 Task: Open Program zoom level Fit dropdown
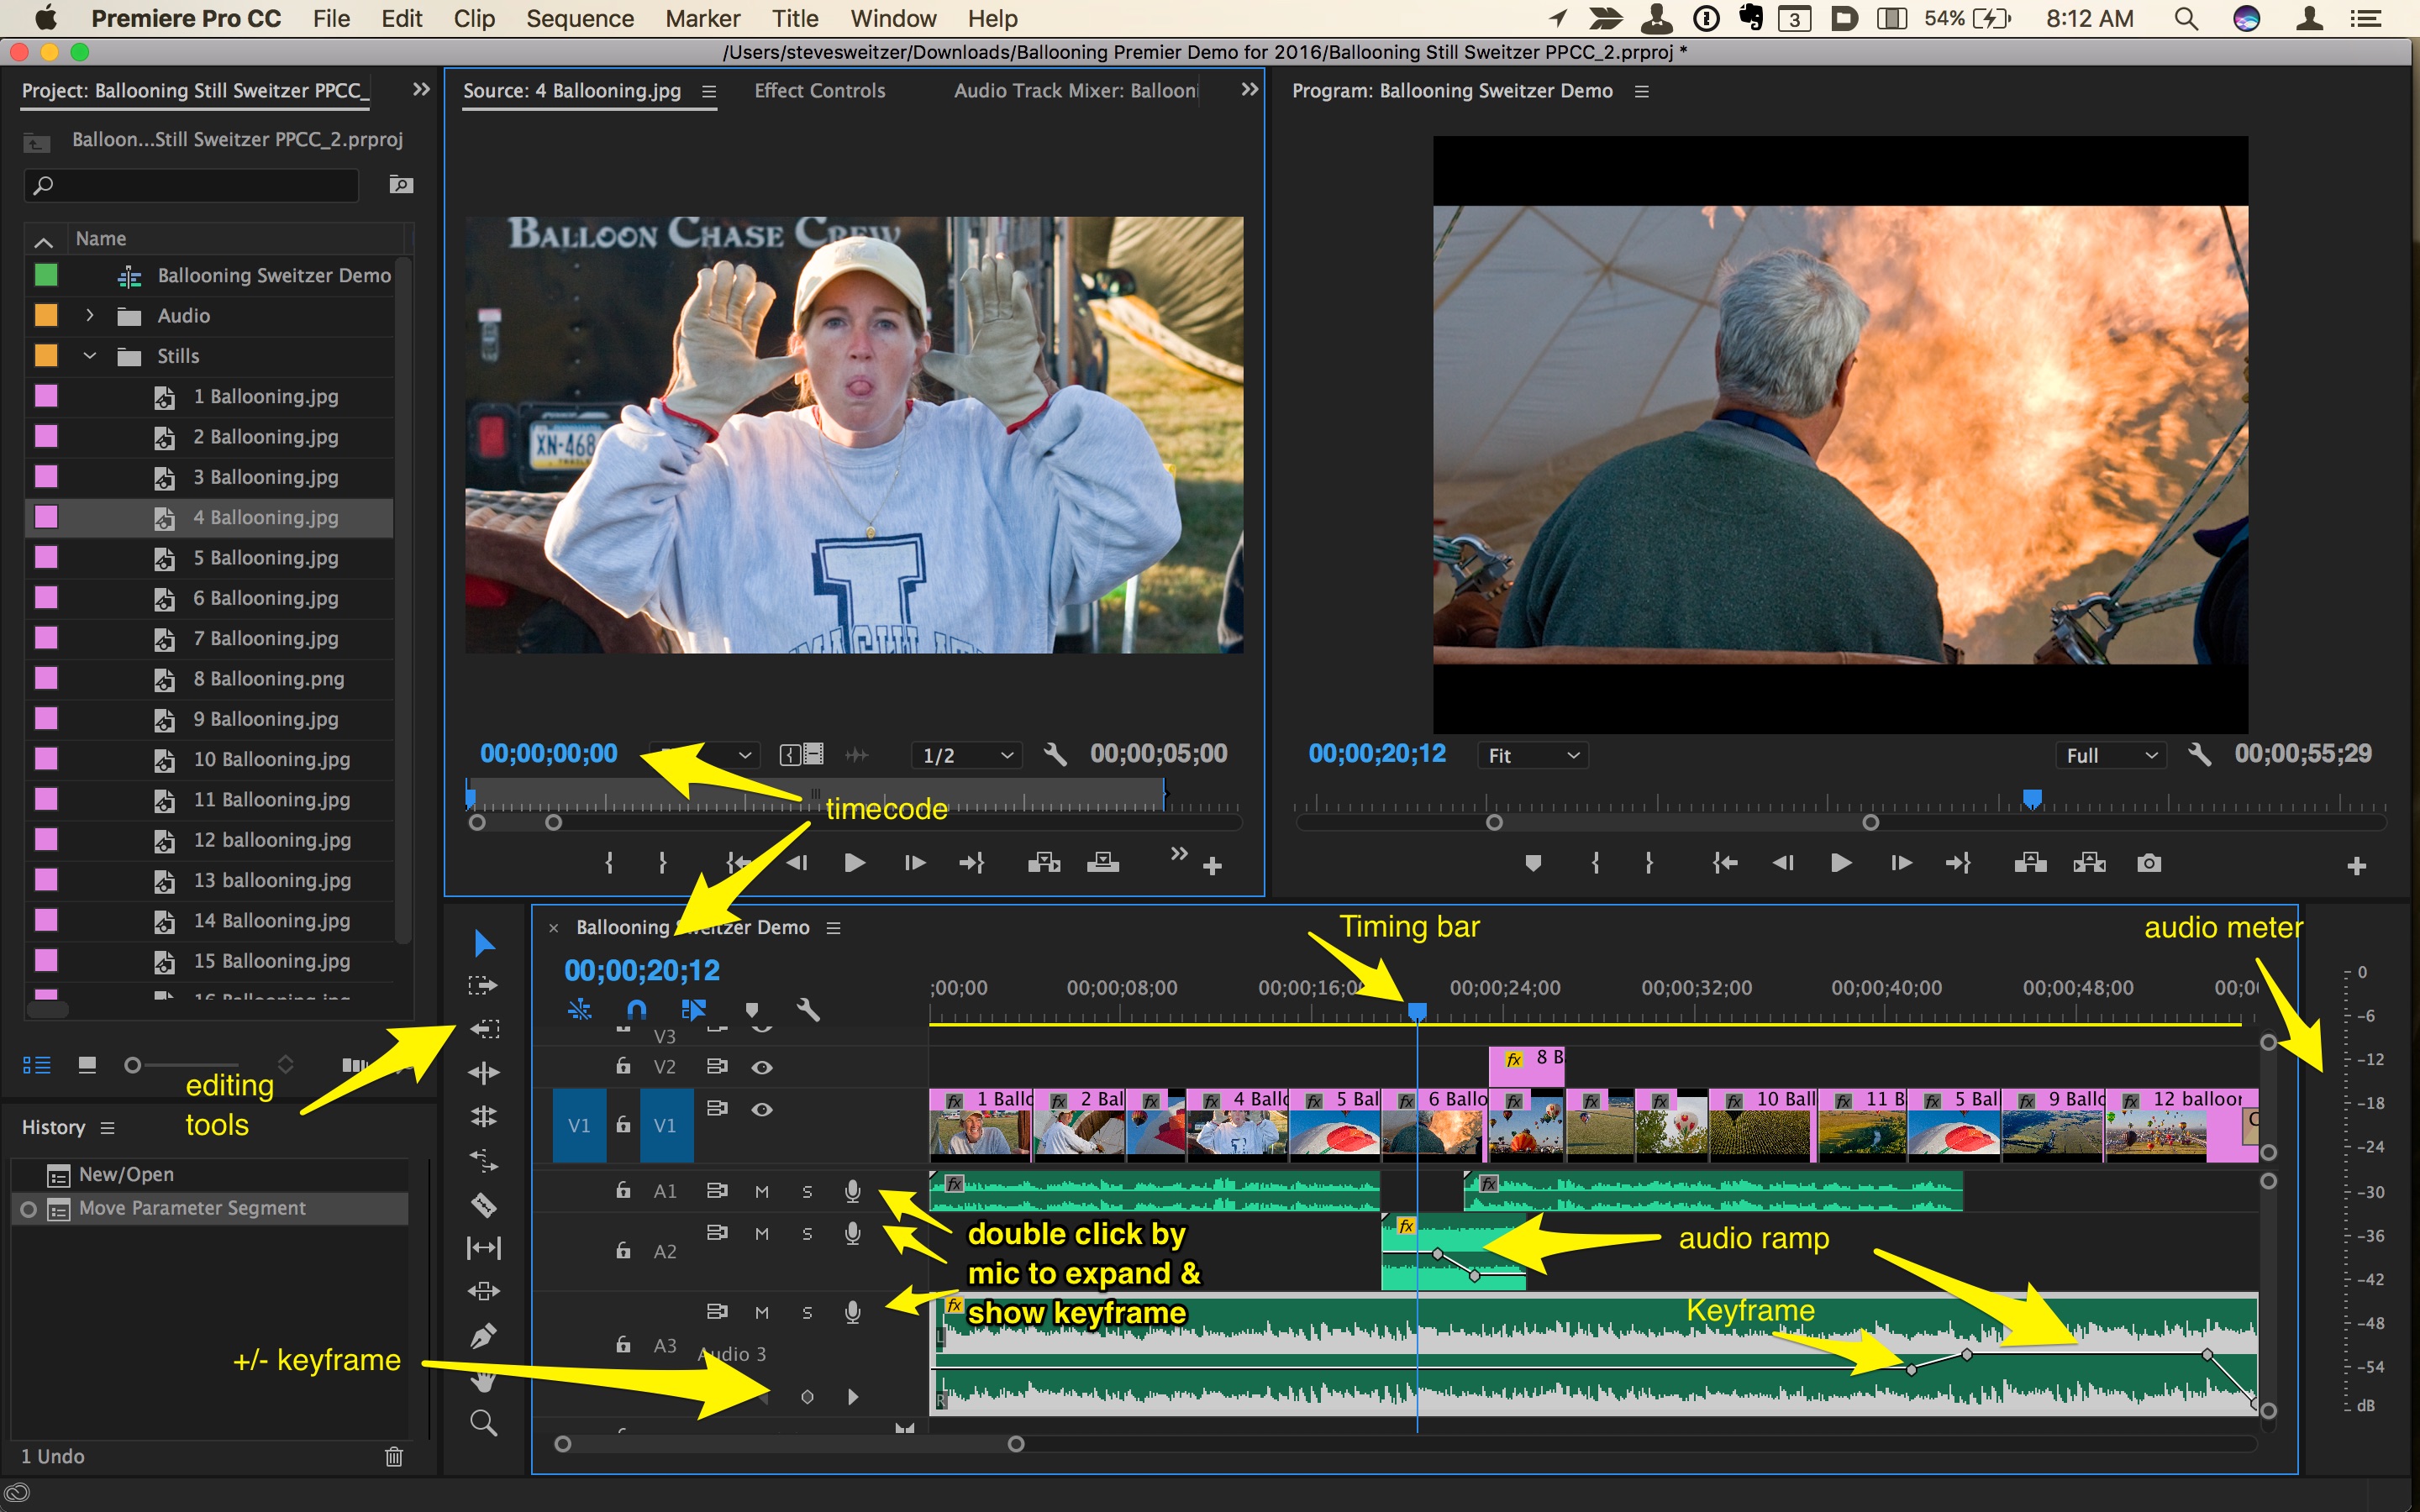pos(1533,755)
